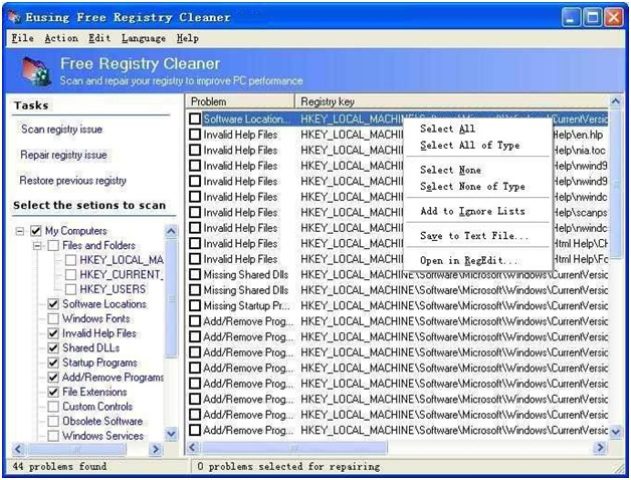Click sections tree vertical scrollbar thumb

(x=171, y=299)
